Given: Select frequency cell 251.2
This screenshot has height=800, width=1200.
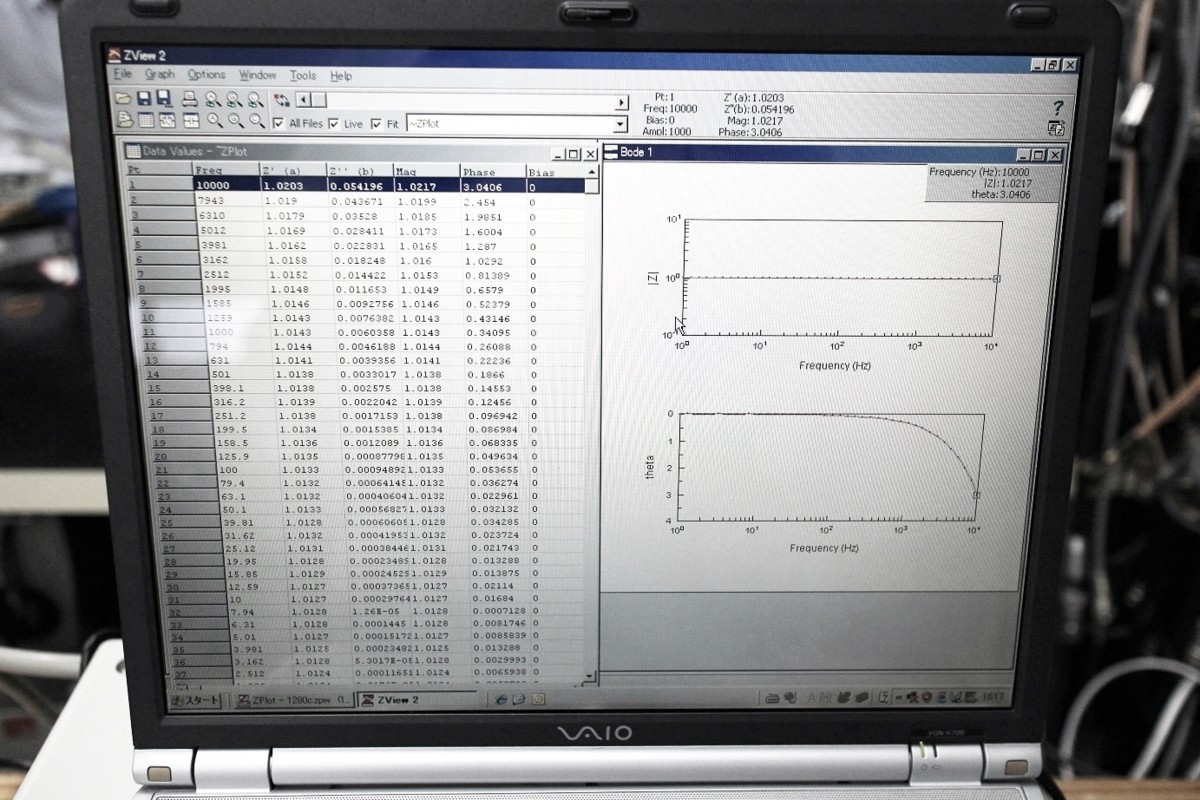Looking at the screenshot, I should pyautogui.click(x=245, y=416).
